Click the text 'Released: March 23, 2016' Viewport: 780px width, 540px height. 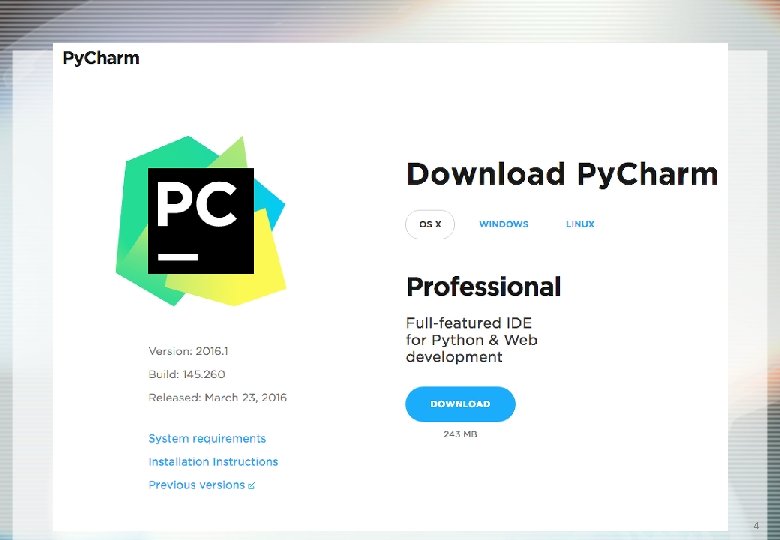217,397
